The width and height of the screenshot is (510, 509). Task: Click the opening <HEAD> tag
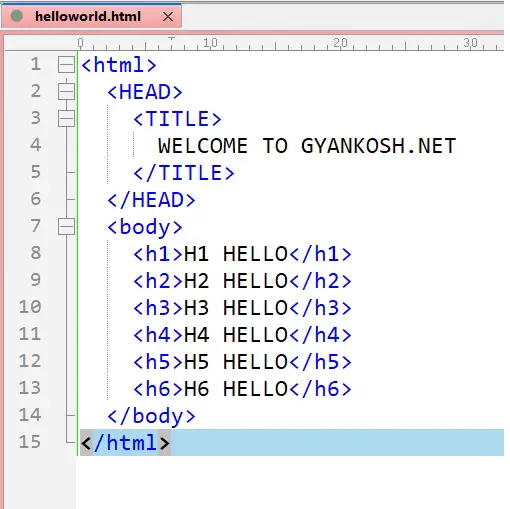coord(145,92)
